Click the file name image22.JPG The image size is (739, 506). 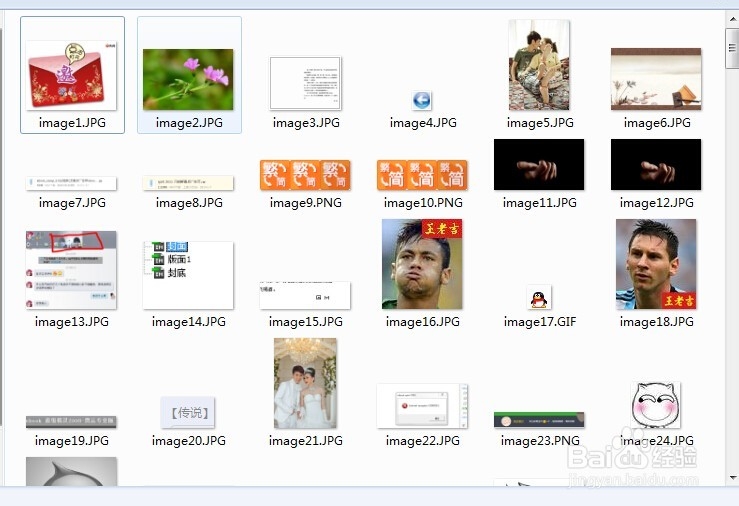(422, 441)
